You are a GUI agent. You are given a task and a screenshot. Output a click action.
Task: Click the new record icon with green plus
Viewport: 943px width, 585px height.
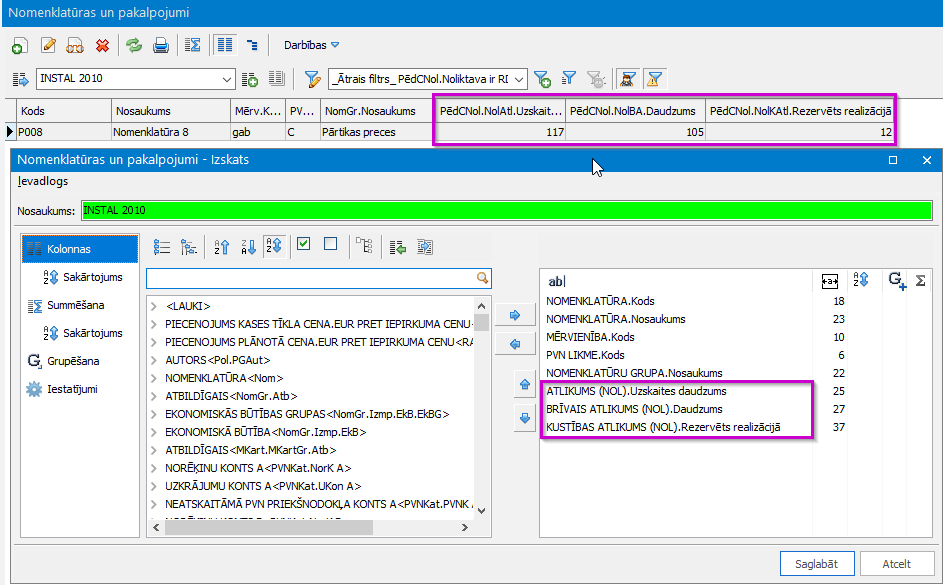(19, 46)
